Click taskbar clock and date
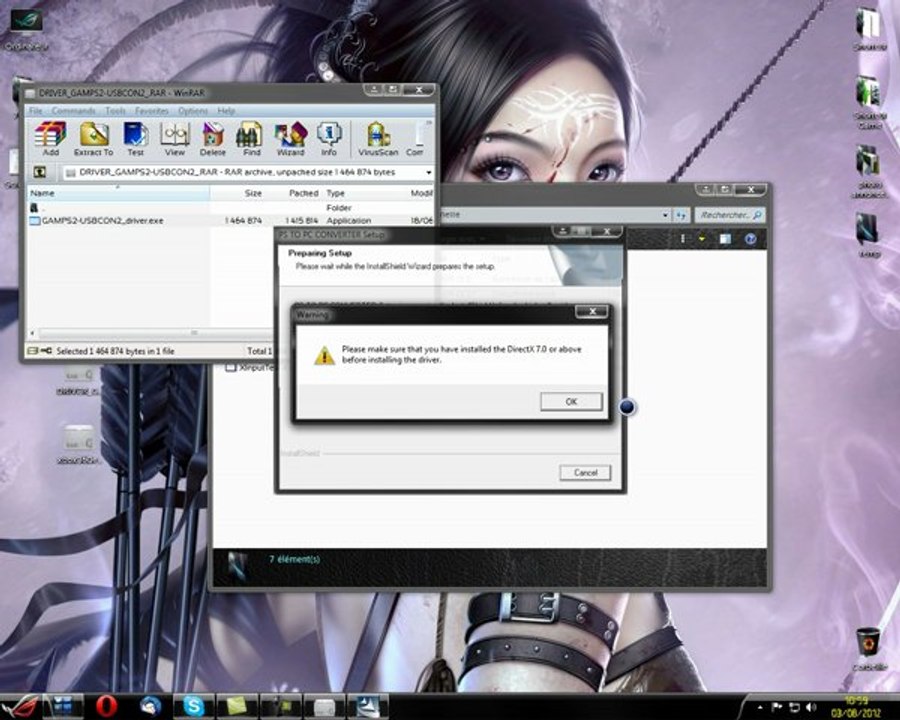Viewport: 900px width, 720px height. coord(855,707)
